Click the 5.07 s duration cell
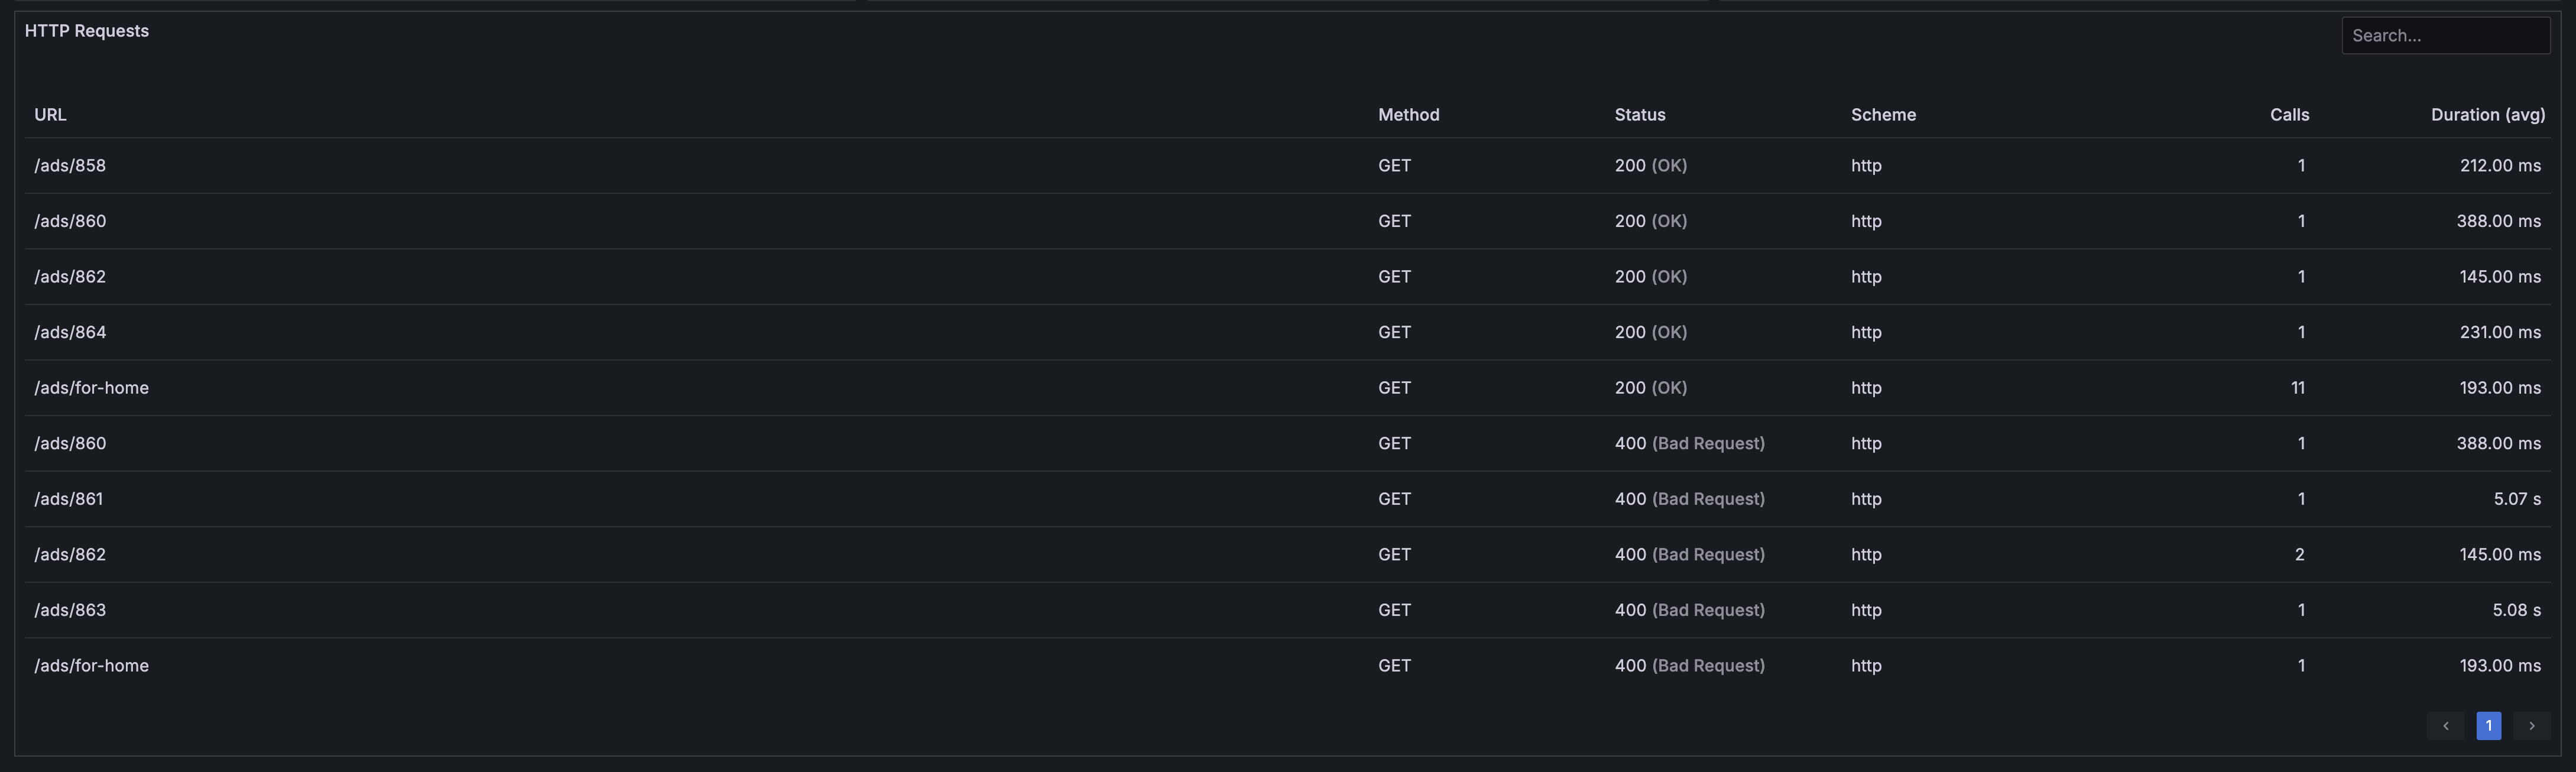Screen dimensions: 2576x772 pyautogui.click(x=2516, y=499)
